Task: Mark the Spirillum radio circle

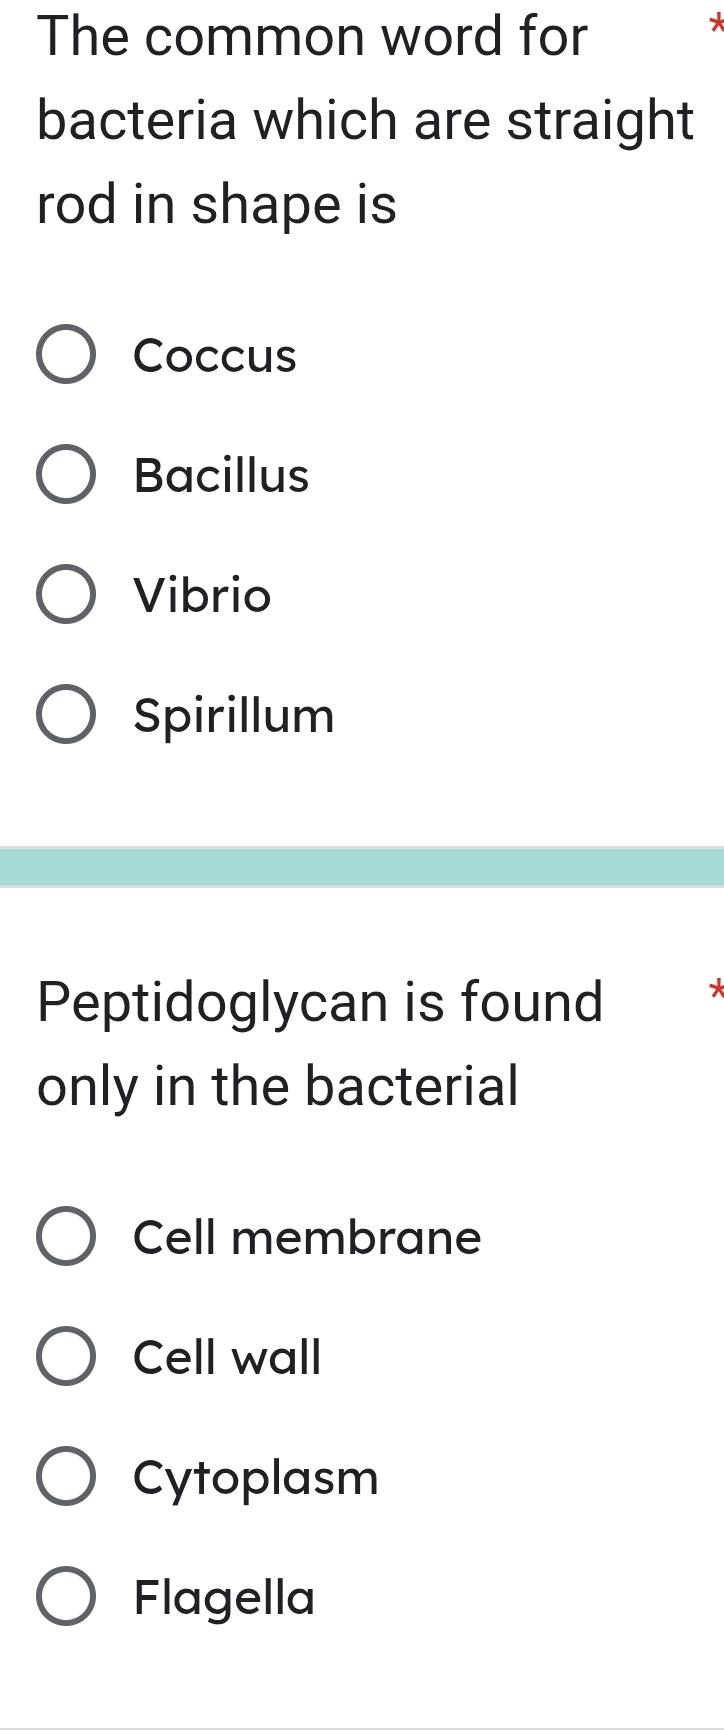Action: [x=67, y=715]
